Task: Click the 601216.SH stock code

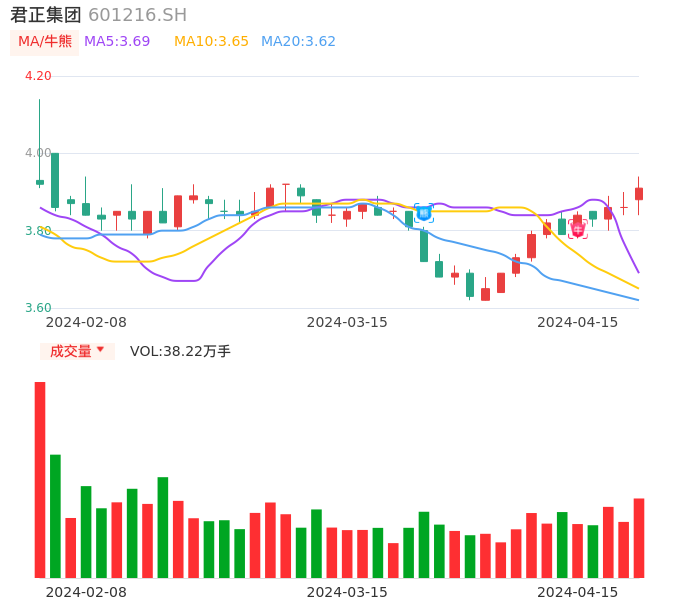Action: click(137, 15)
